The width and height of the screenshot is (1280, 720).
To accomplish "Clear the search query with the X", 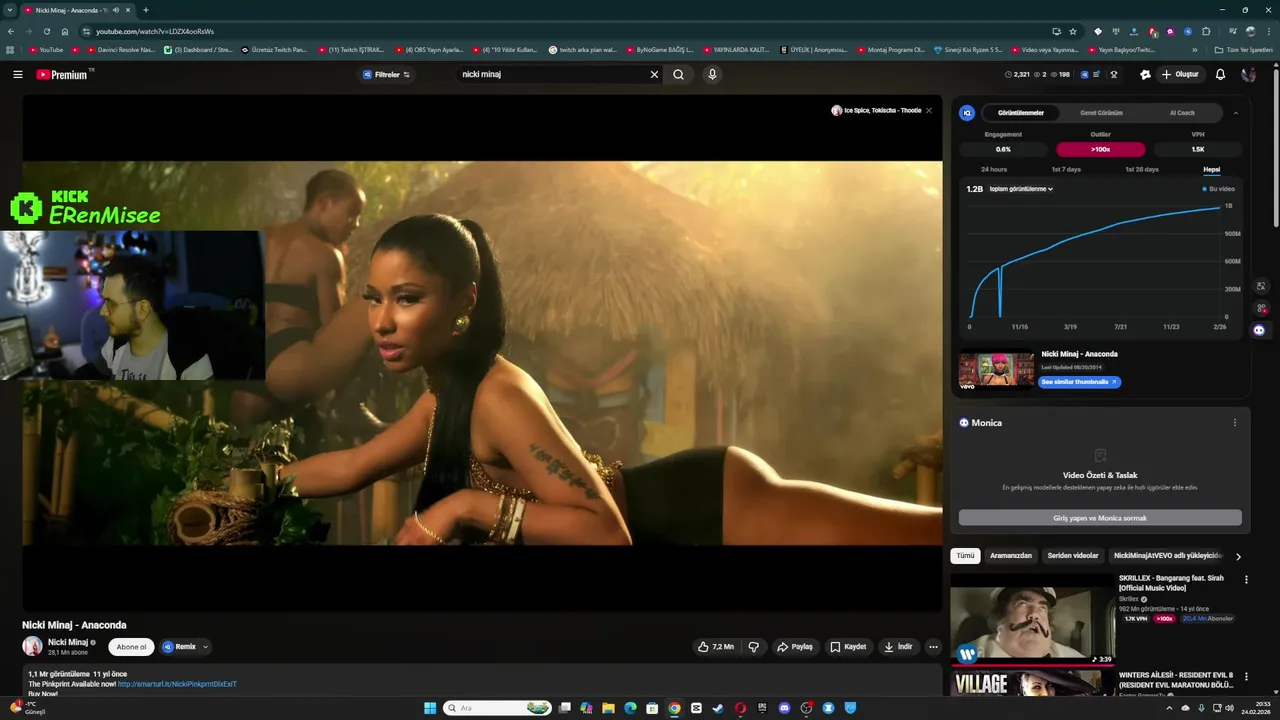I will point(655,74).
